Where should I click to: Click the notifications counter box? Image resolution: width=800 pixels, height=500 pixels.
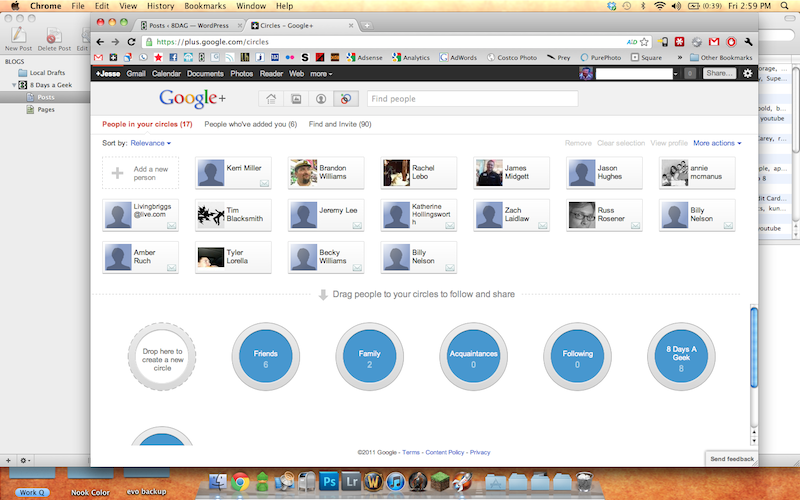690,73
